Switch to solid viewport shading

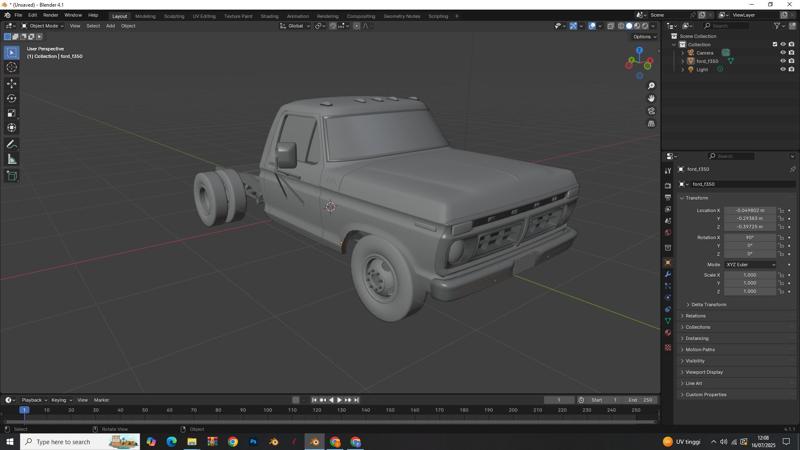tap(629, 26)
